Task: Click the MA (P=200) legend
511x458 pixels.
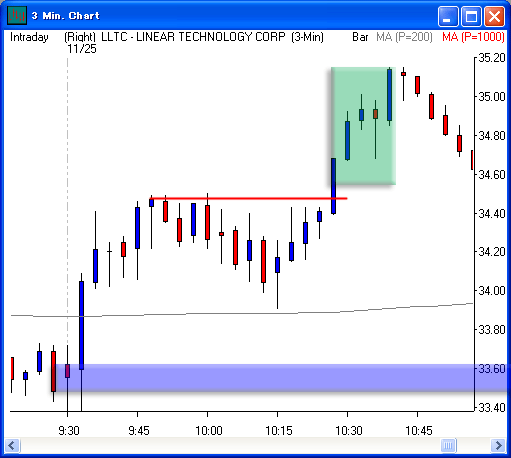Action: 404,37
